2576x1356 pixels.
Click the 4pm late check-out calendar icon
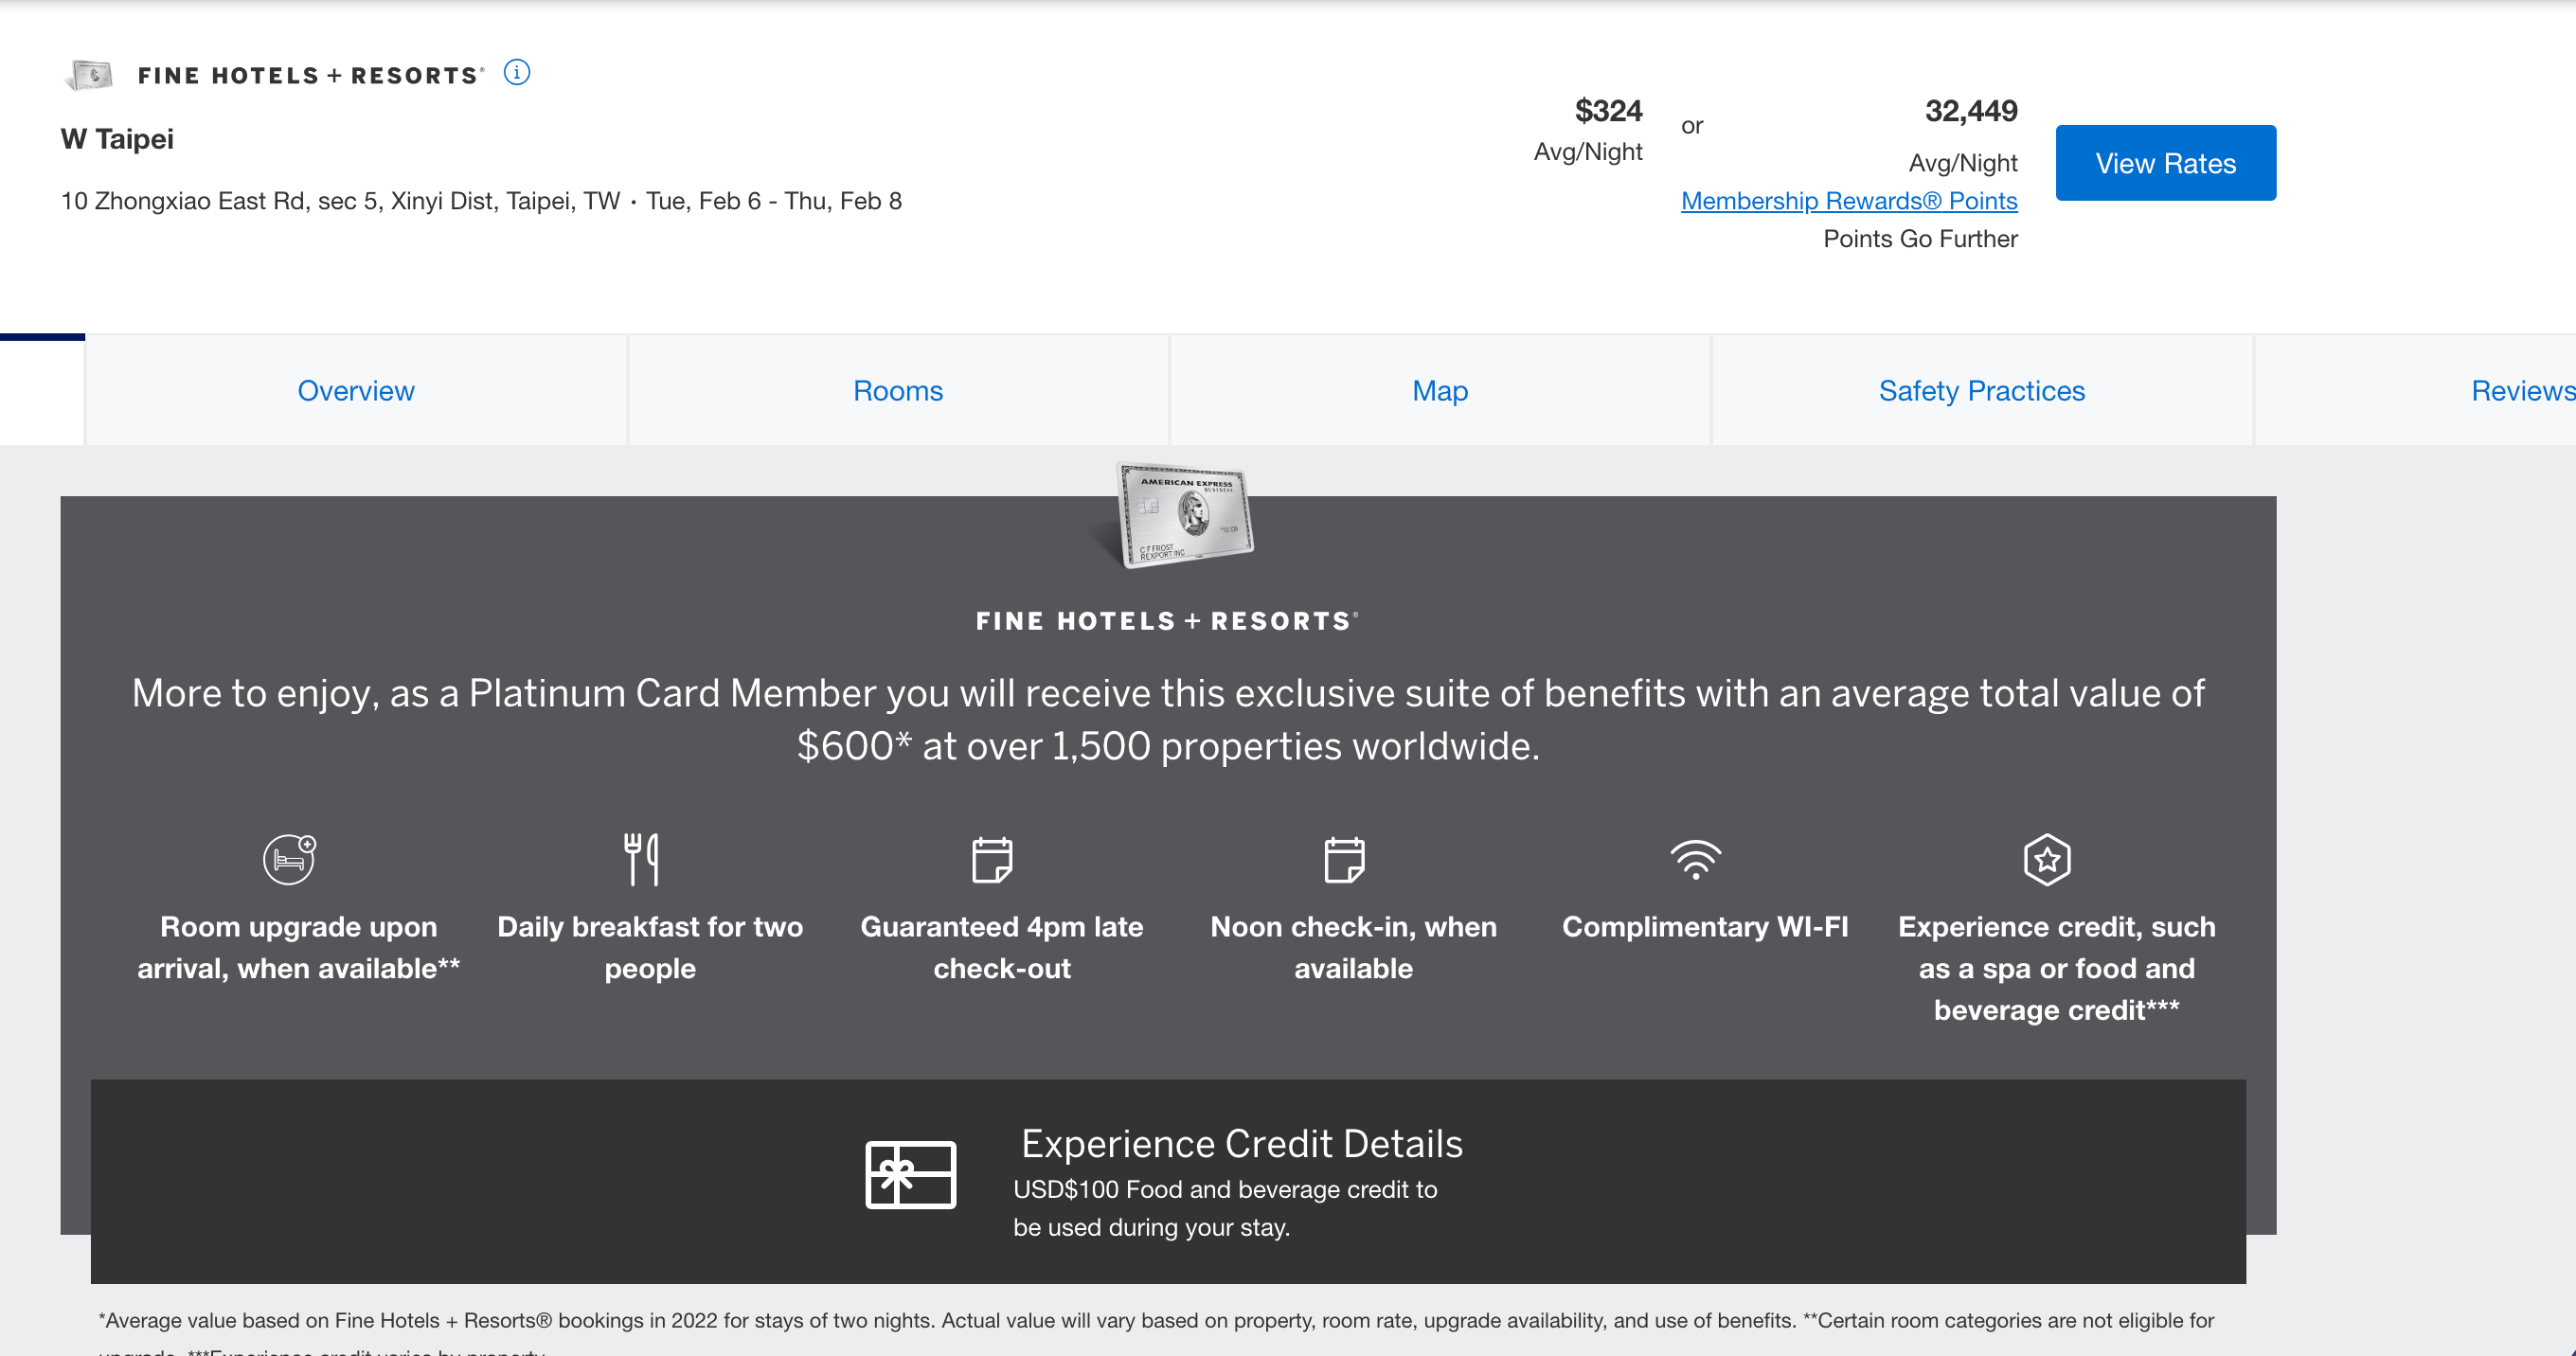(992, 860)
